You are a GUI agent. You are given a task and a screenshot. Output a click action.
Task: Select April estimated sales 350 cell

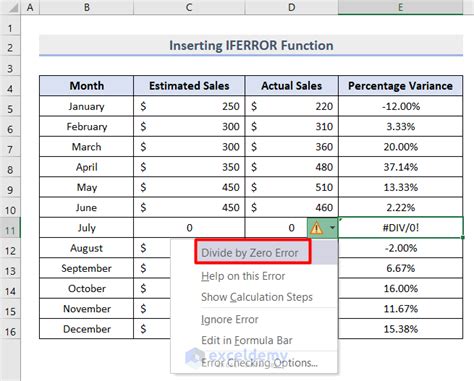[189, 167]
